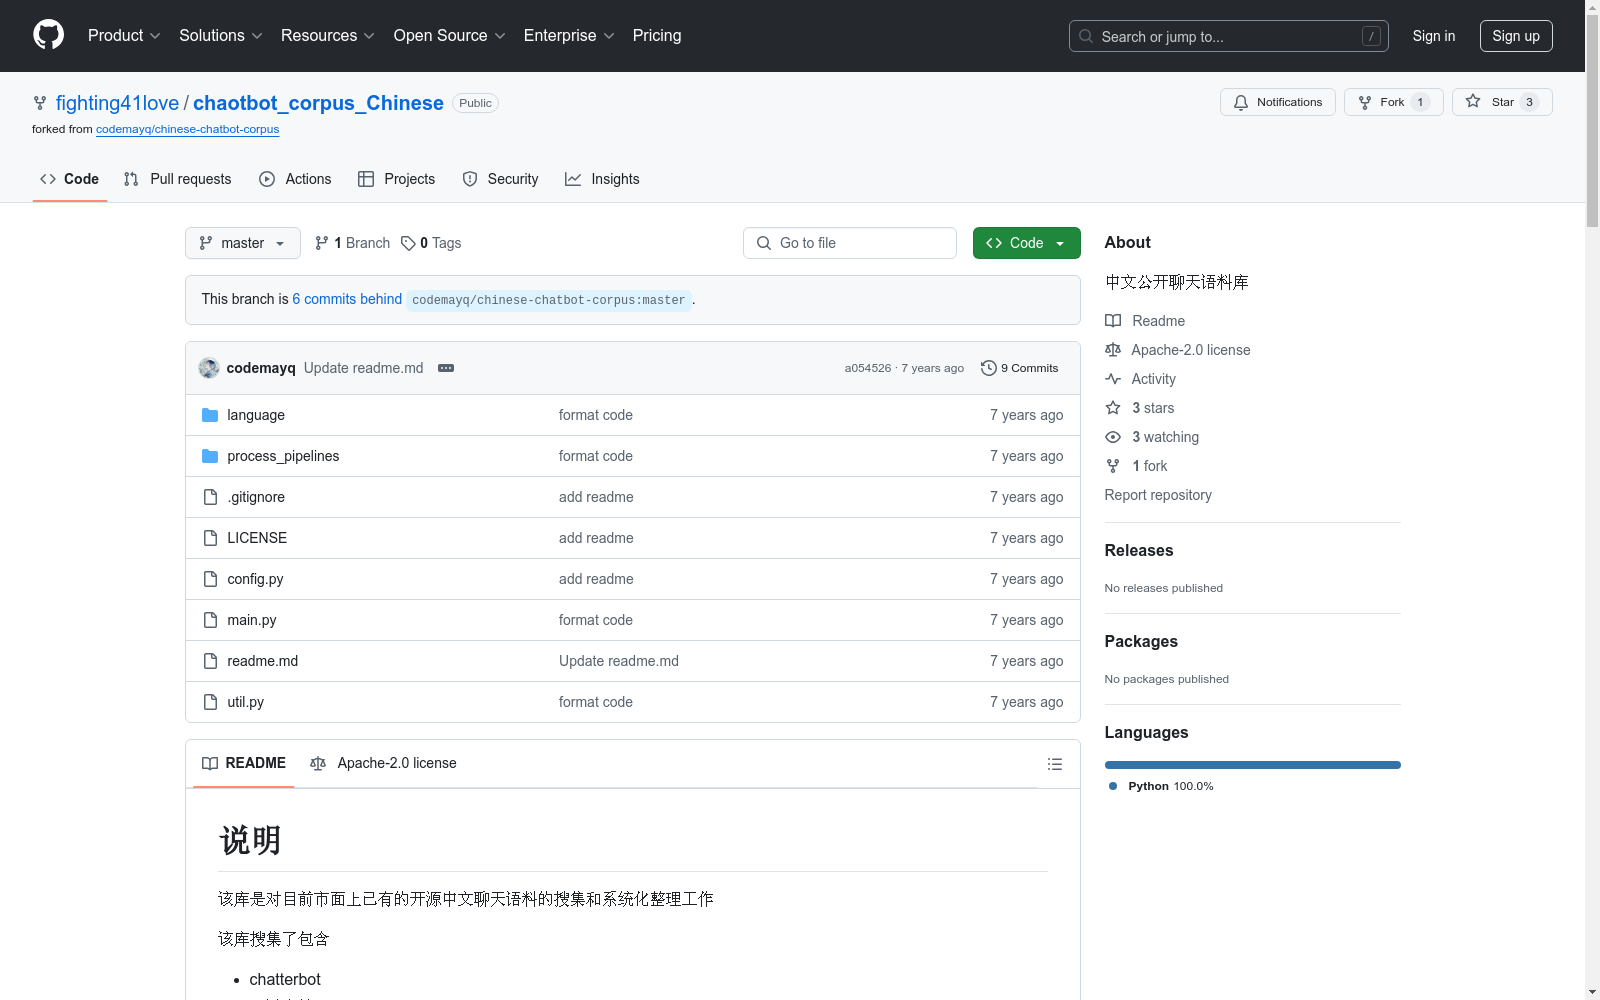Open the language folder
This screenshot has height=1000, width=1600.
[255, 415]
